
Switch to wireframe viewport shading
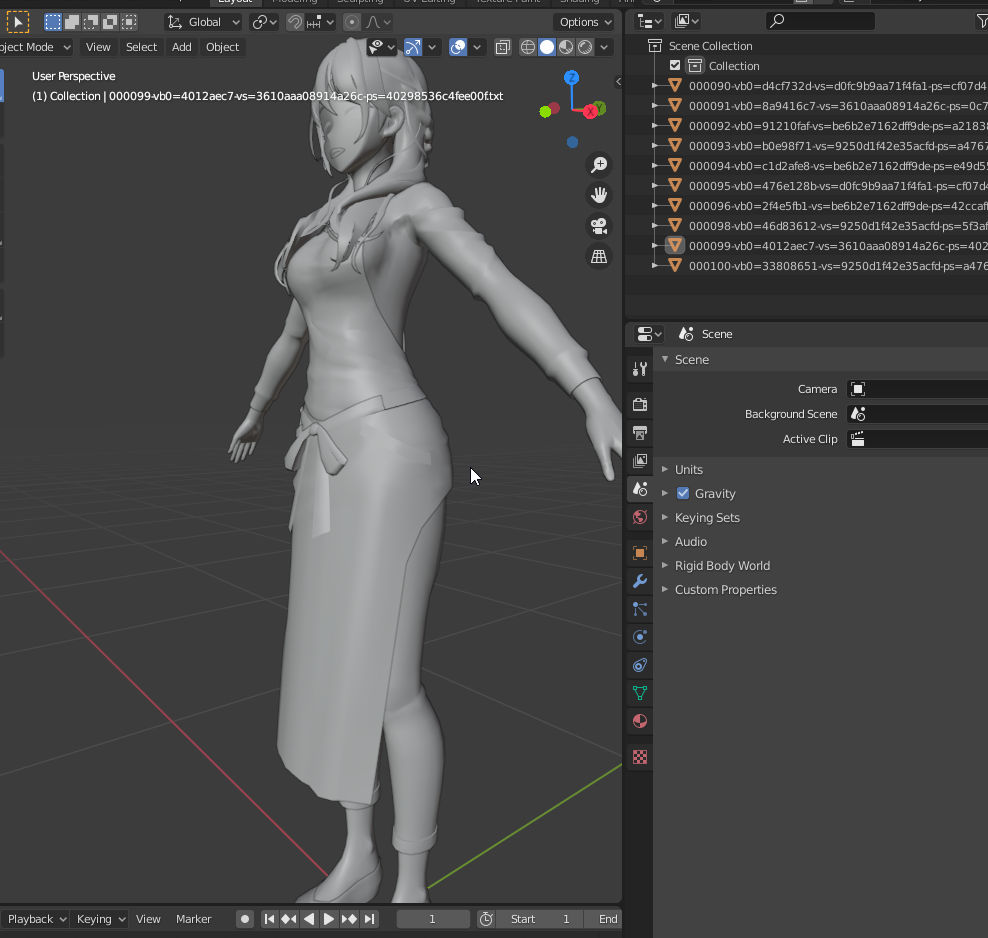528,47
